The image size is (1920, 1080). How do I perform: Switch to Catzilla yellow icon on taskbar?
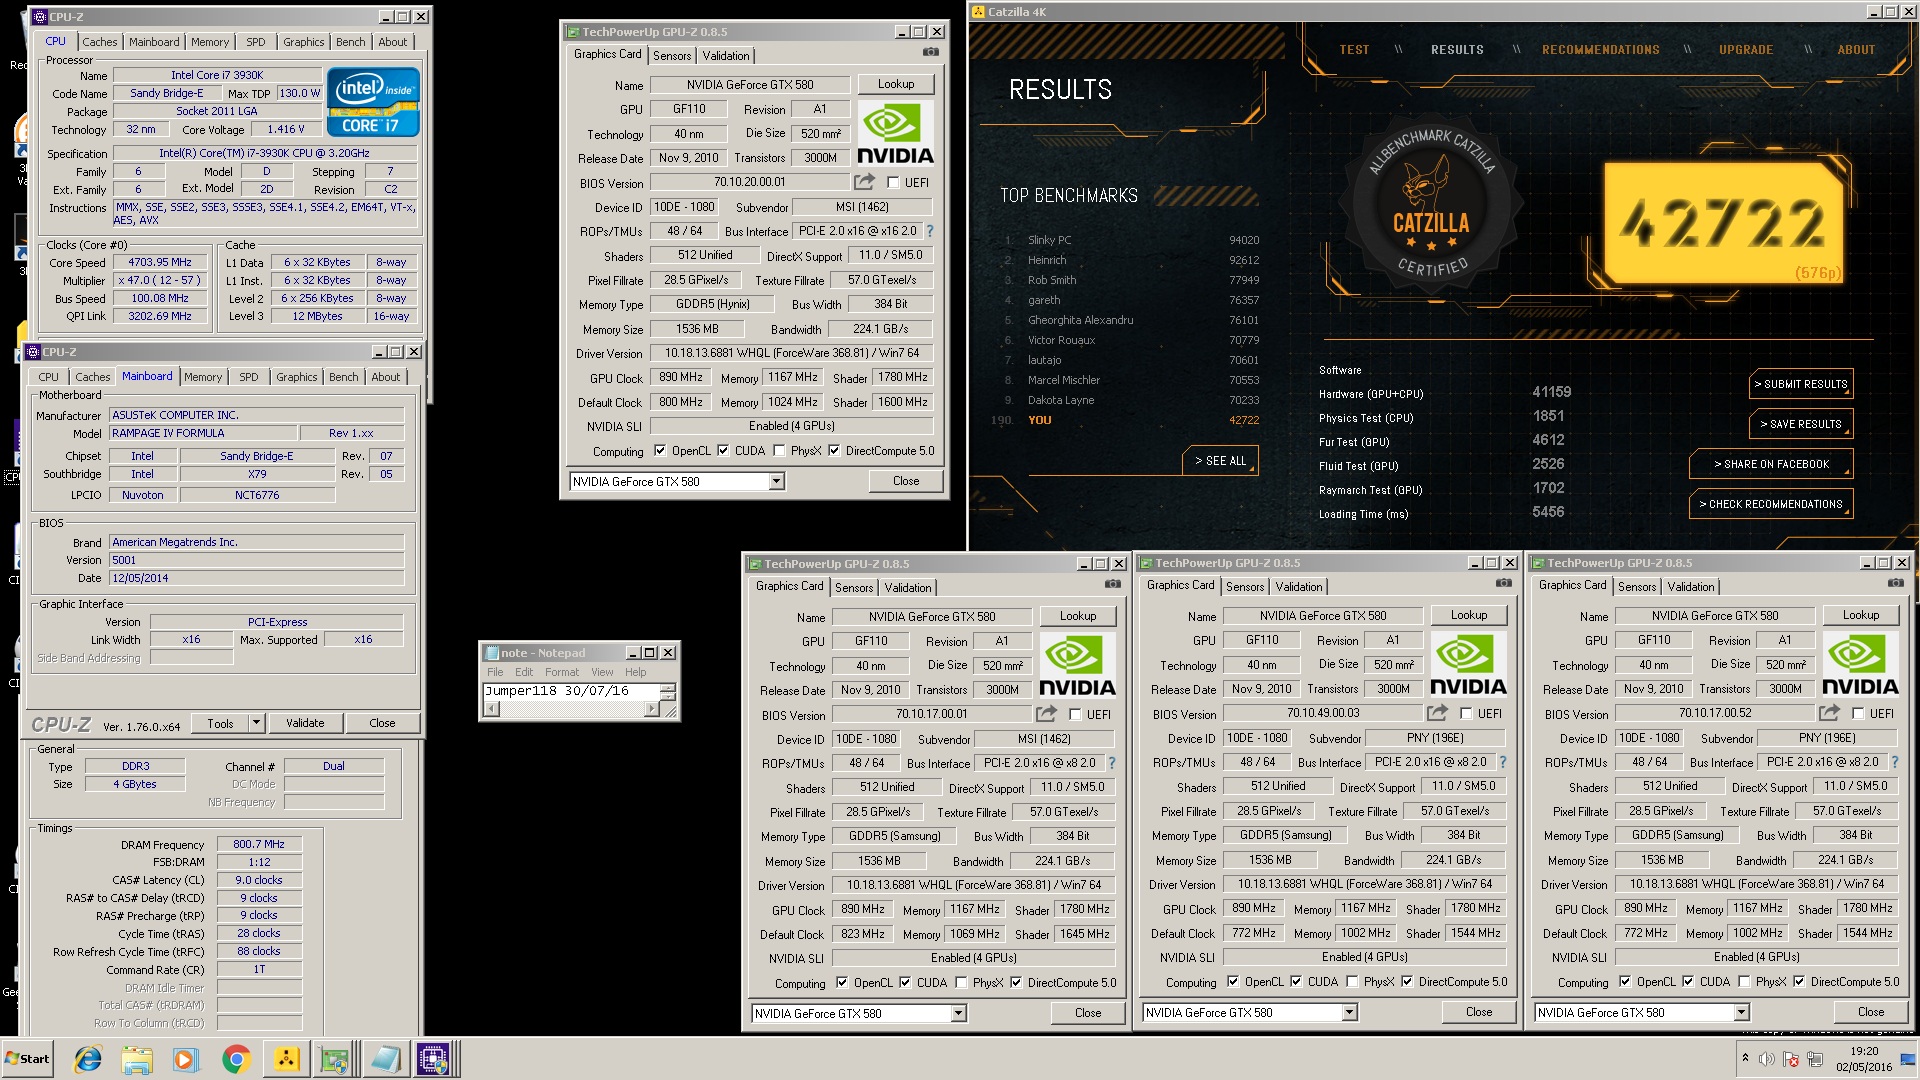(286, 1059)
